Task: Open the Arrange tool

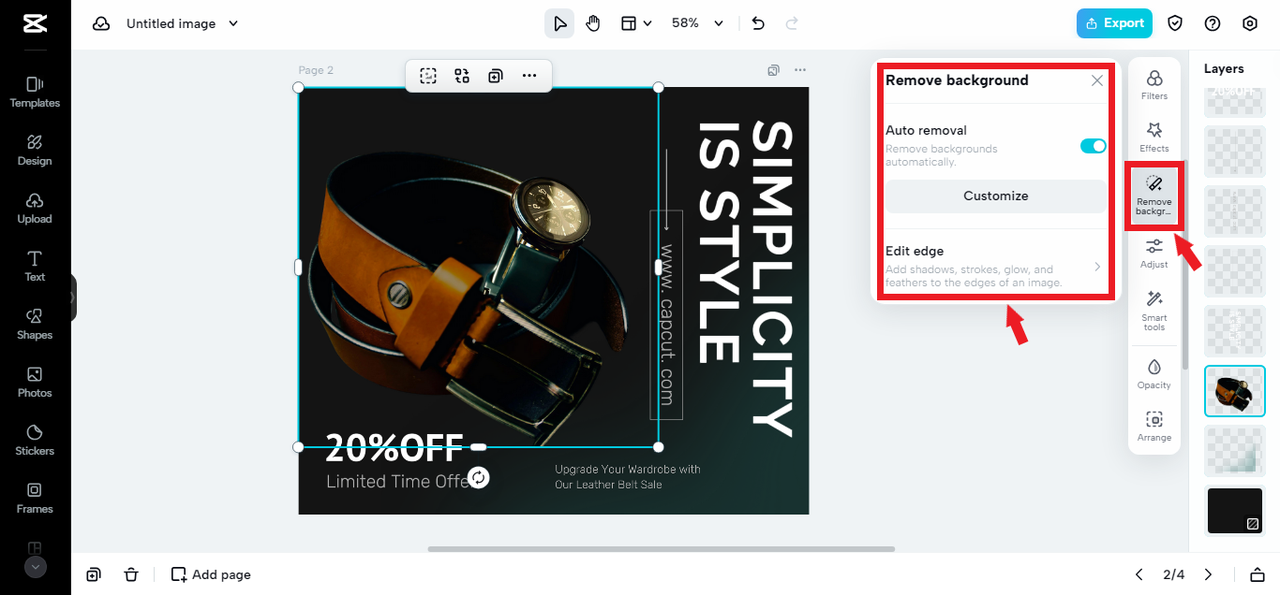Action: 1154,427
